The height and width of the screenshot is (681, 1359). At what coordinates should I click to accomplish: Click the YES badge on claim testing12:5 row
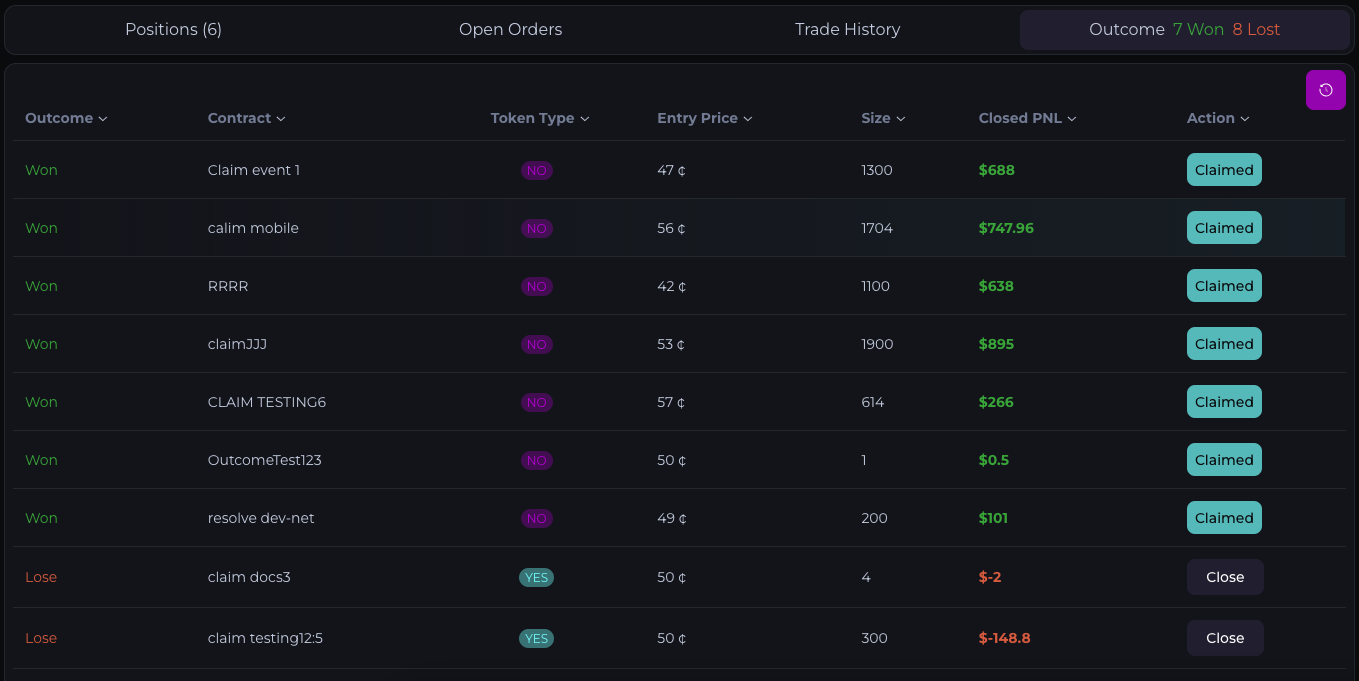point(536,638)
